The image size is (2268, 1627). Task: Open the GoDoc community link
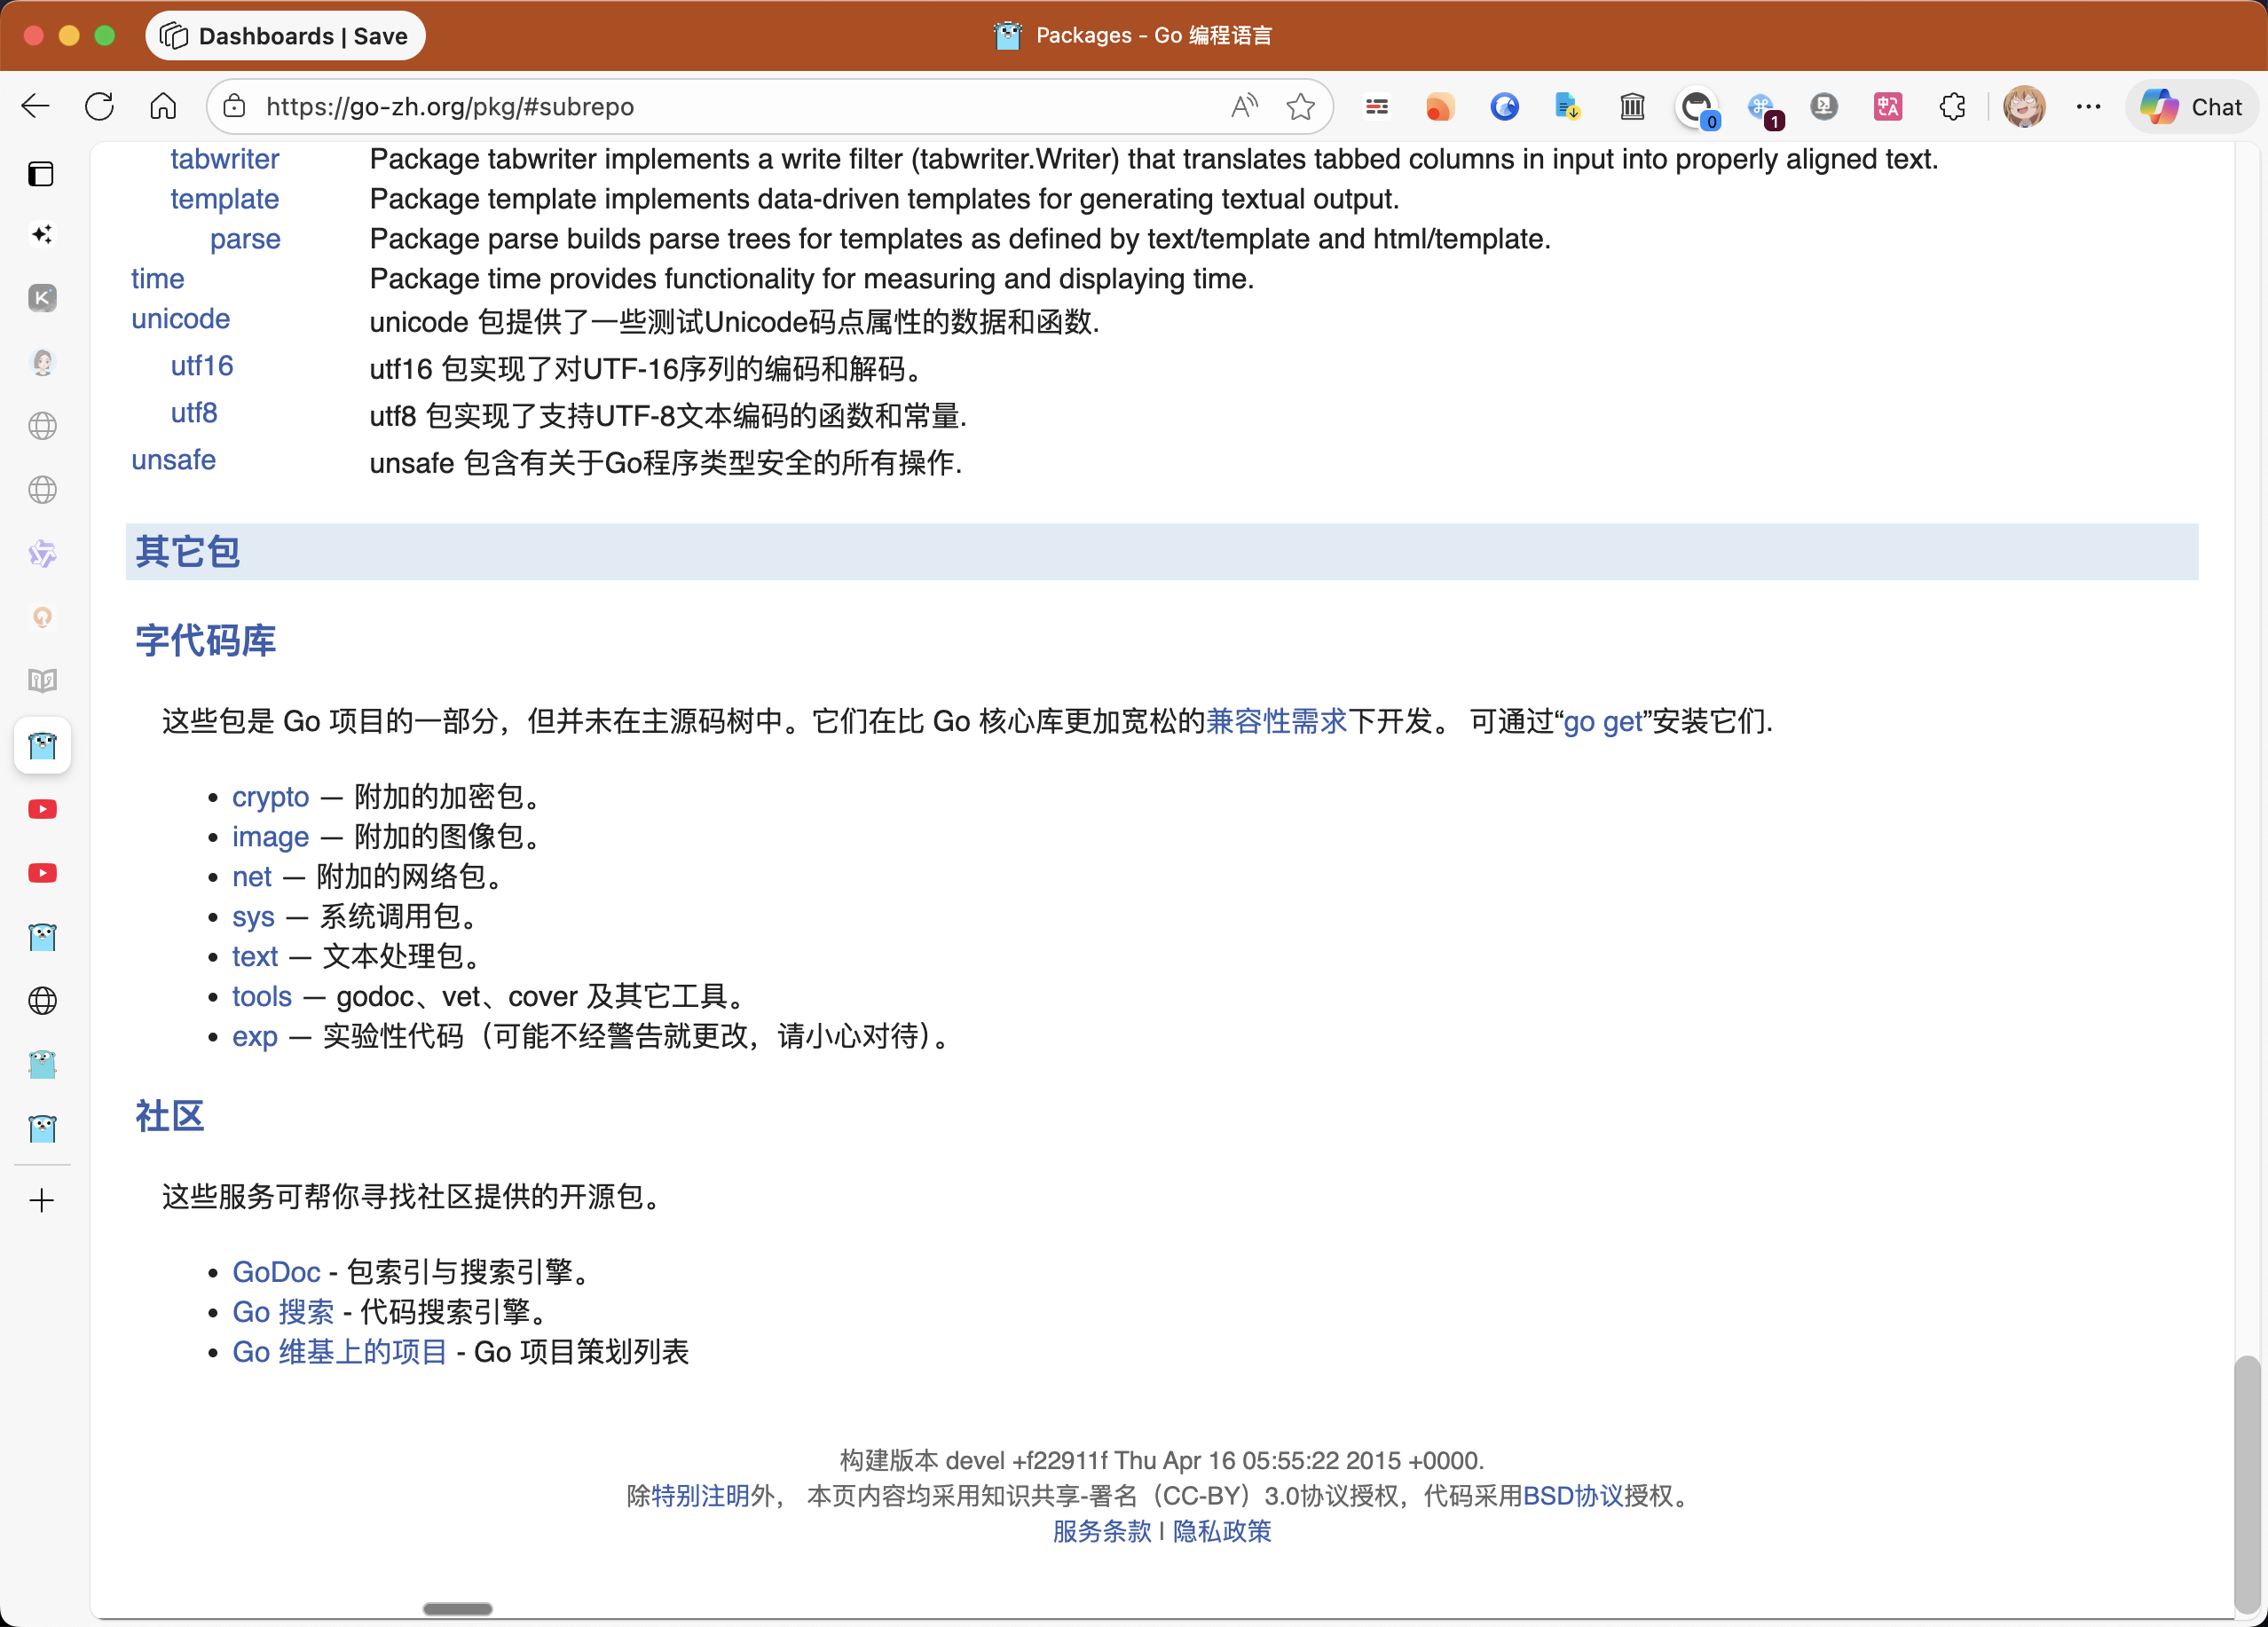[276, 1272]
